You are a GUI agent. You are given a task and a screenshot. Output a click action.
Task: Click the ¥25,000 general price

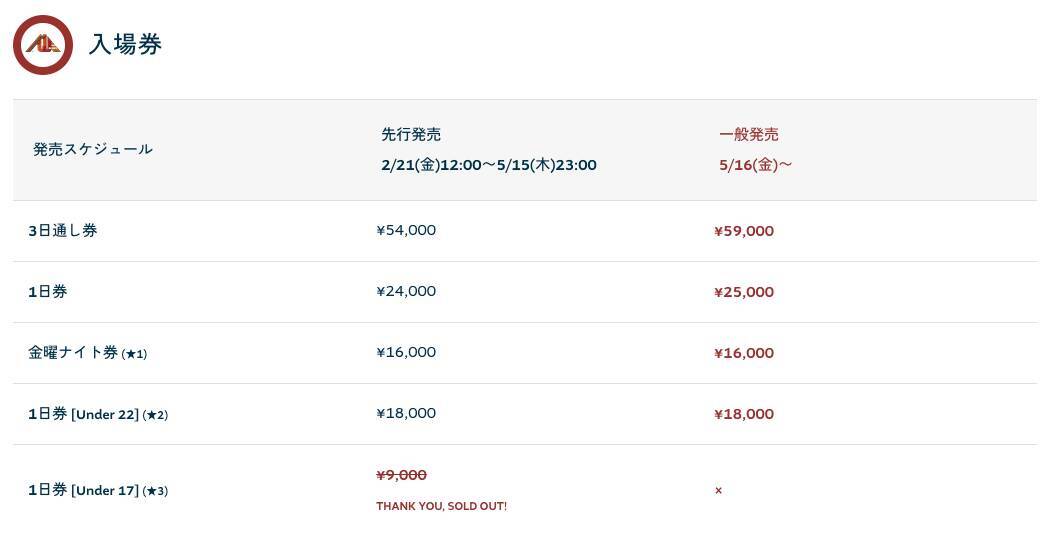point(744,292)
